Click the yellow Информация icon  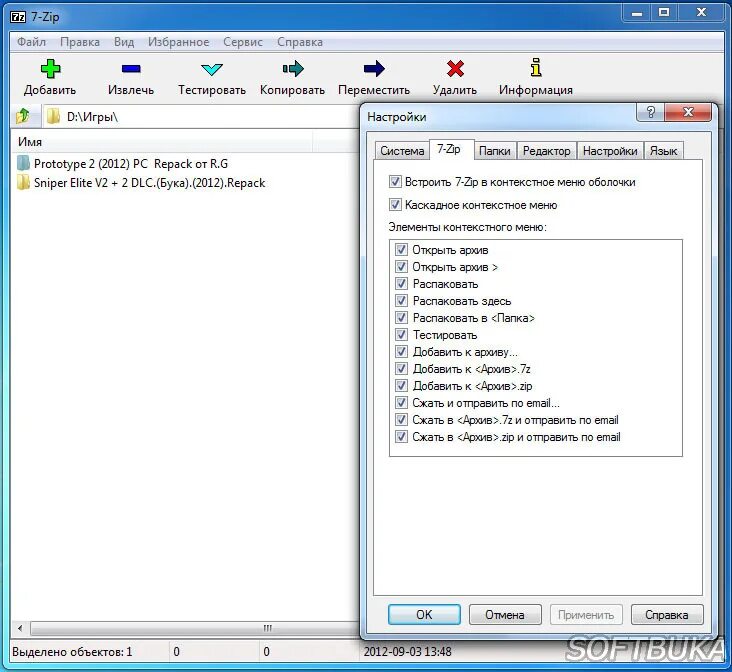536,67
